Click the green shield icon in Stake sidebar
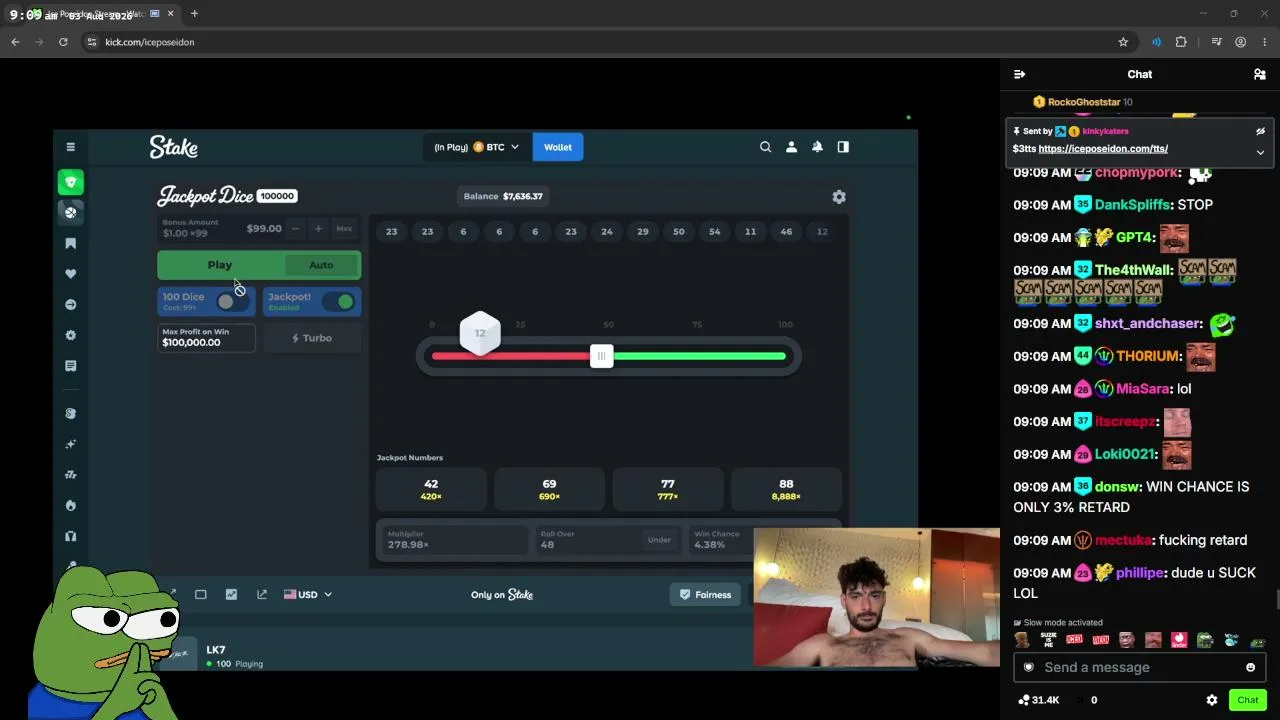1280x720 pixels. coord(70,182)
